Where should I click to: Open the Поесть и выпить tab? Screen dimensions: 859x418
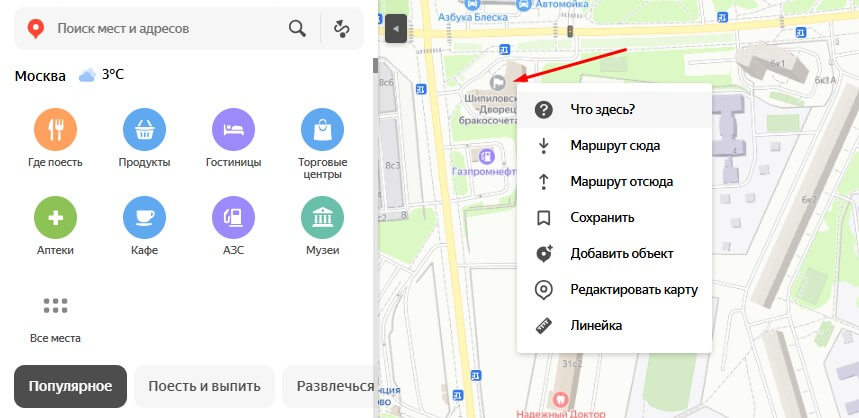pyautogui.click(x=204, y=386)
